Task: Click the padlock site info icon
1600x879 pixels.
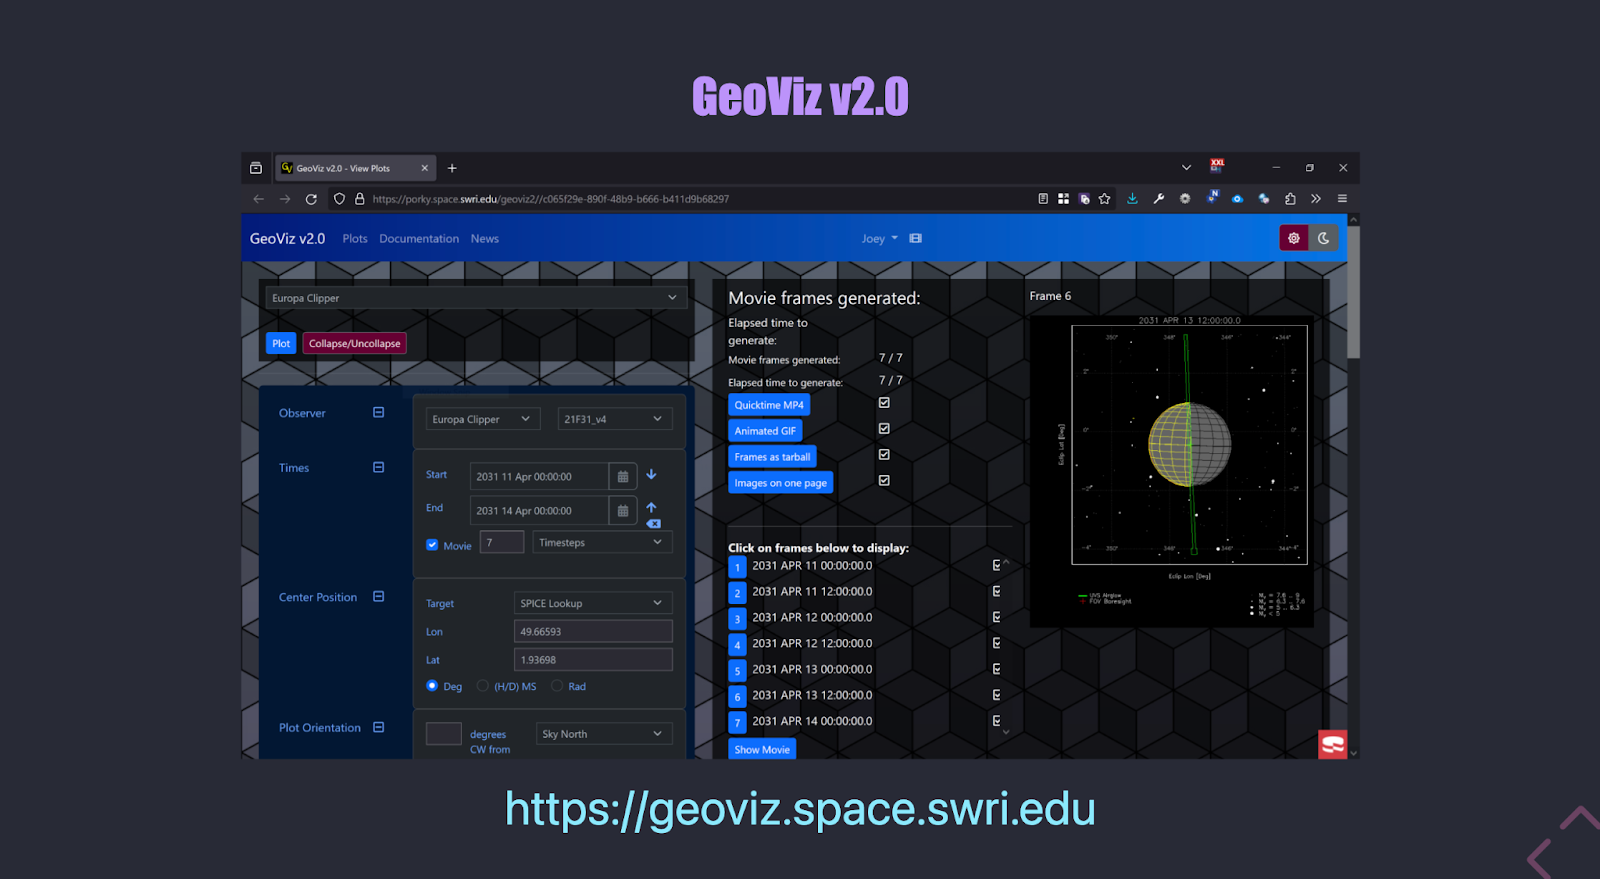Action: coord(360,199)
